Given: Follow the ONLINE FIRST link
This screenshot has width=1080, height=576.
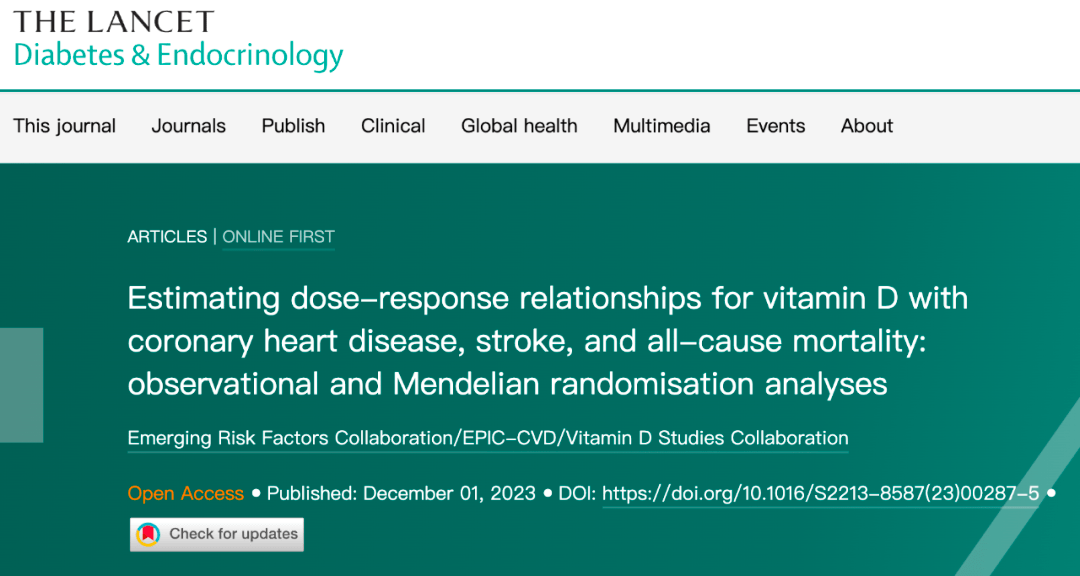Looking at the screenshot, I should 278,237.
